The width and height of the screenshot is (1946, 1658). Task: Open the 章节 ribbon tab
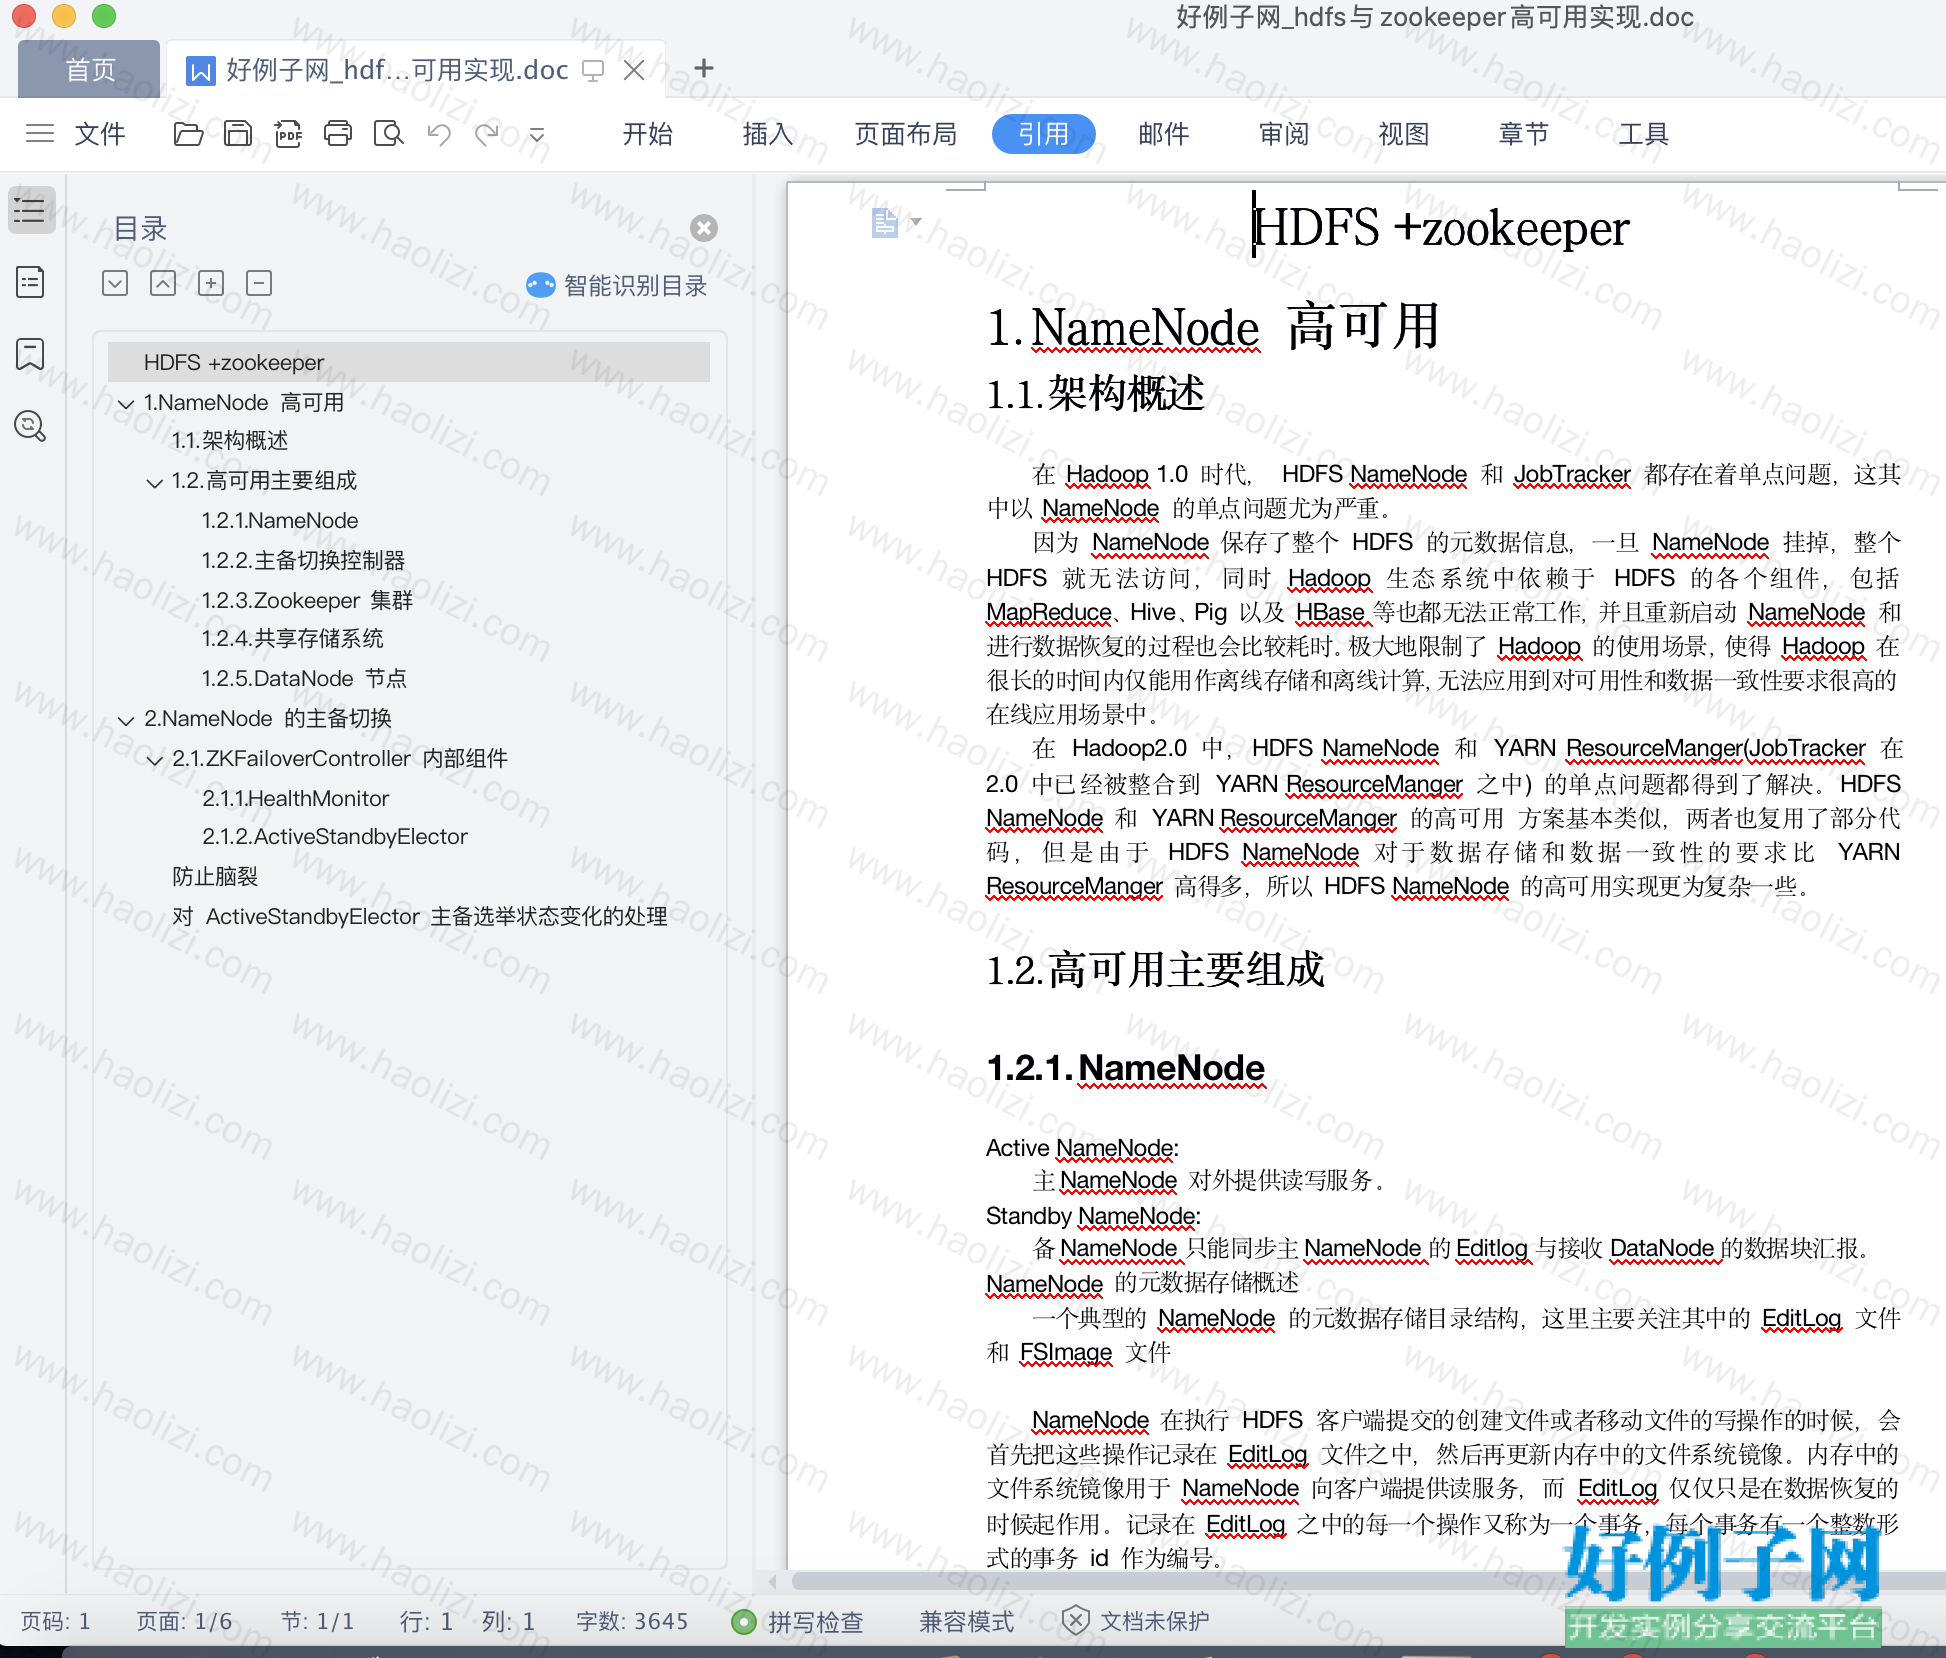click(x=1524, y=134)
